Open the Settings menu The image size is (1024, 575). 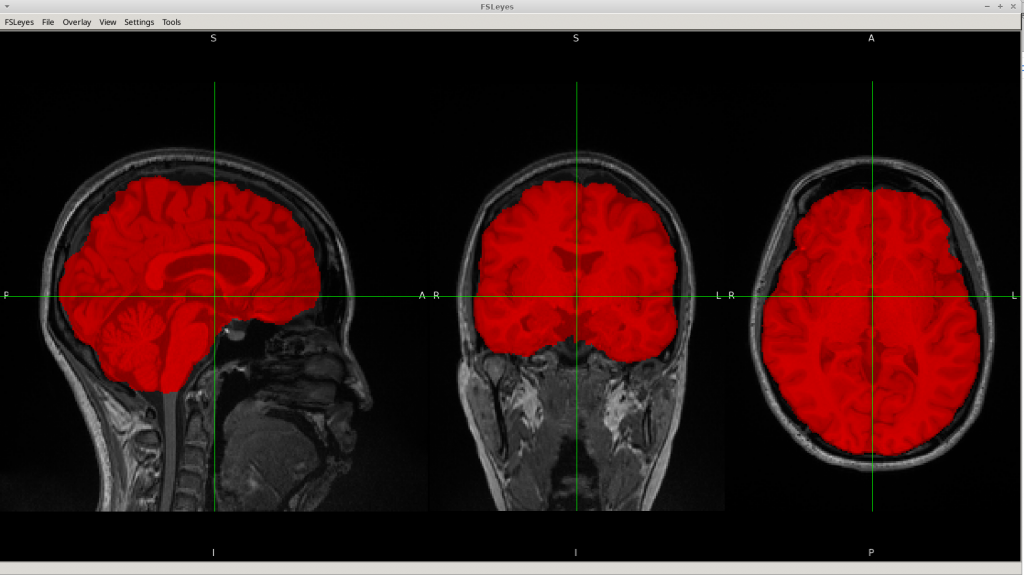coord(139,22)
